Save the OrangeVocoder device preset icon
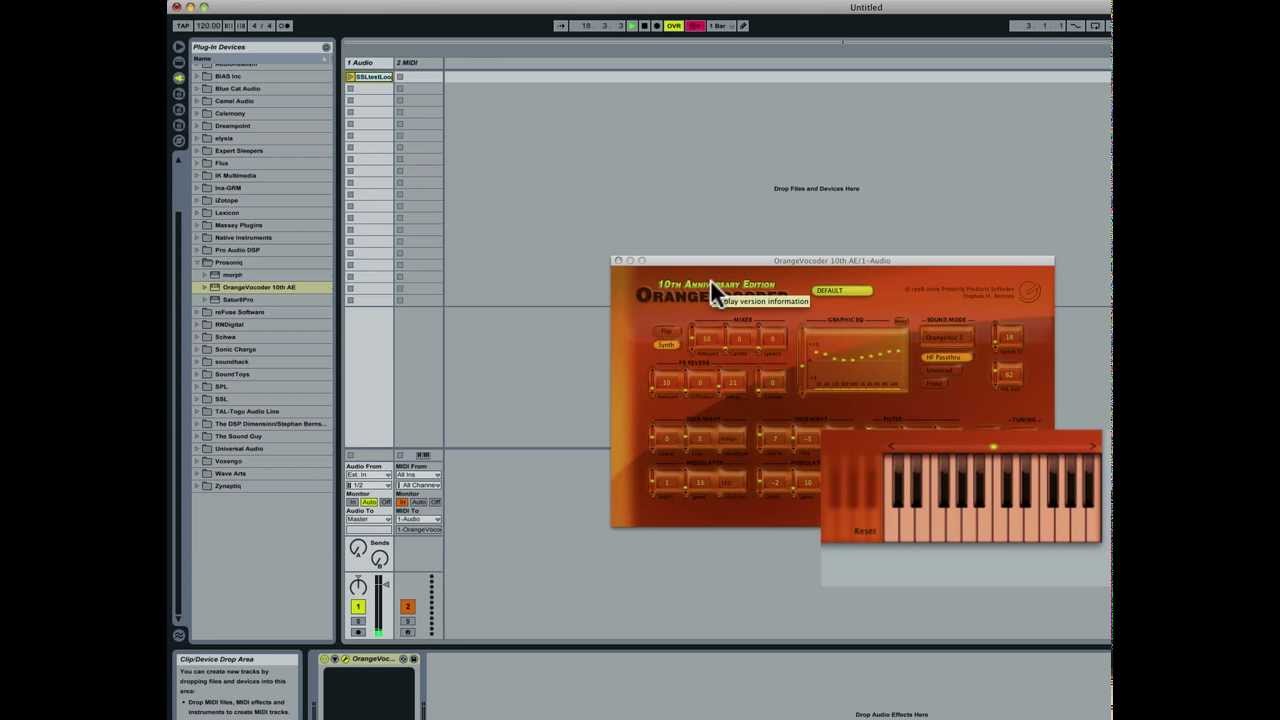Screen dimensions: 1280x720 coord(414,659)
